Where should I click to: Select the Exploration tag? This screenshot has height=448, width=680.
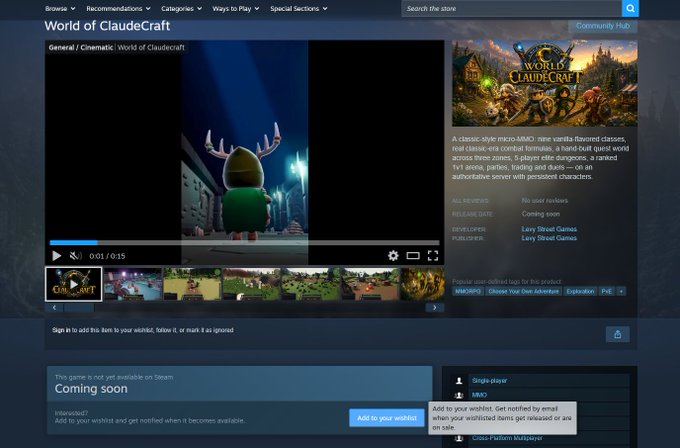pyautogui.click(x=580, y=291)
